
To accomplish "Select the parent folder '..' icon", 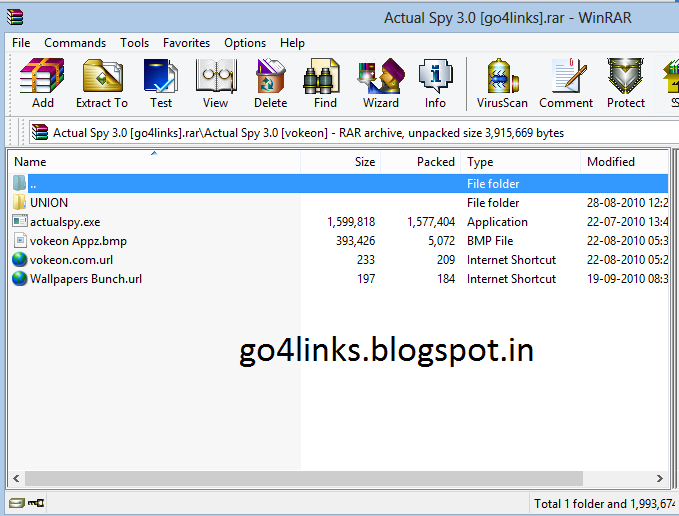I will click(x=19, y=183).
